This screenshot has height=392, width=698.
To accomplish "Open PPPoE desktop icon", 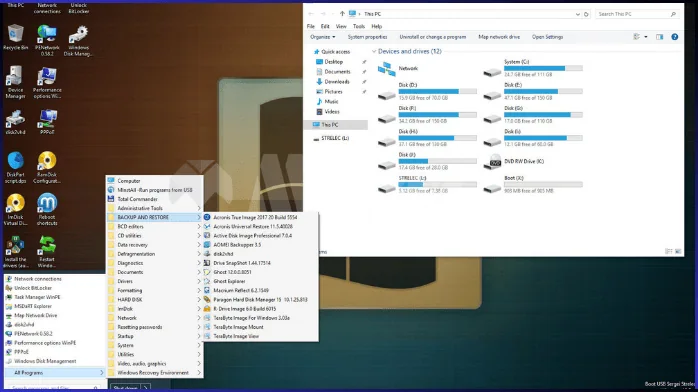I will [47, 122].
